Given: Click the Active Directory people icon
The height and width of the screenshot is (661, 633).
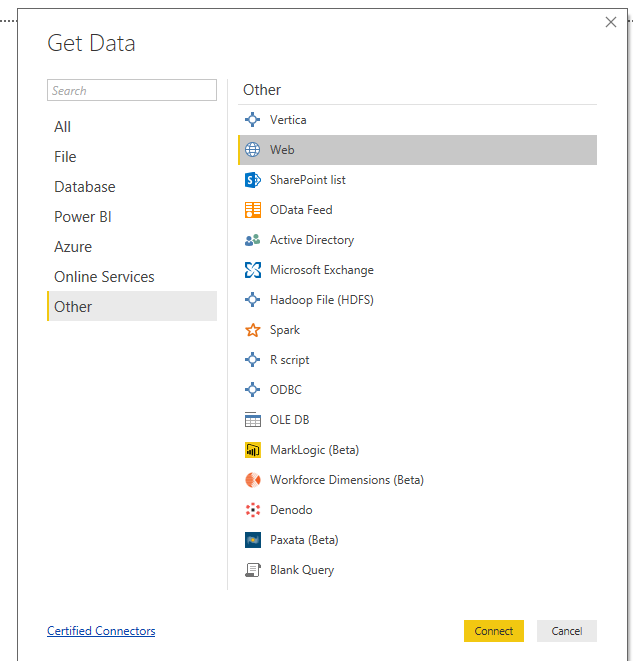Looking at the screenshot, I should coord(252,240).
